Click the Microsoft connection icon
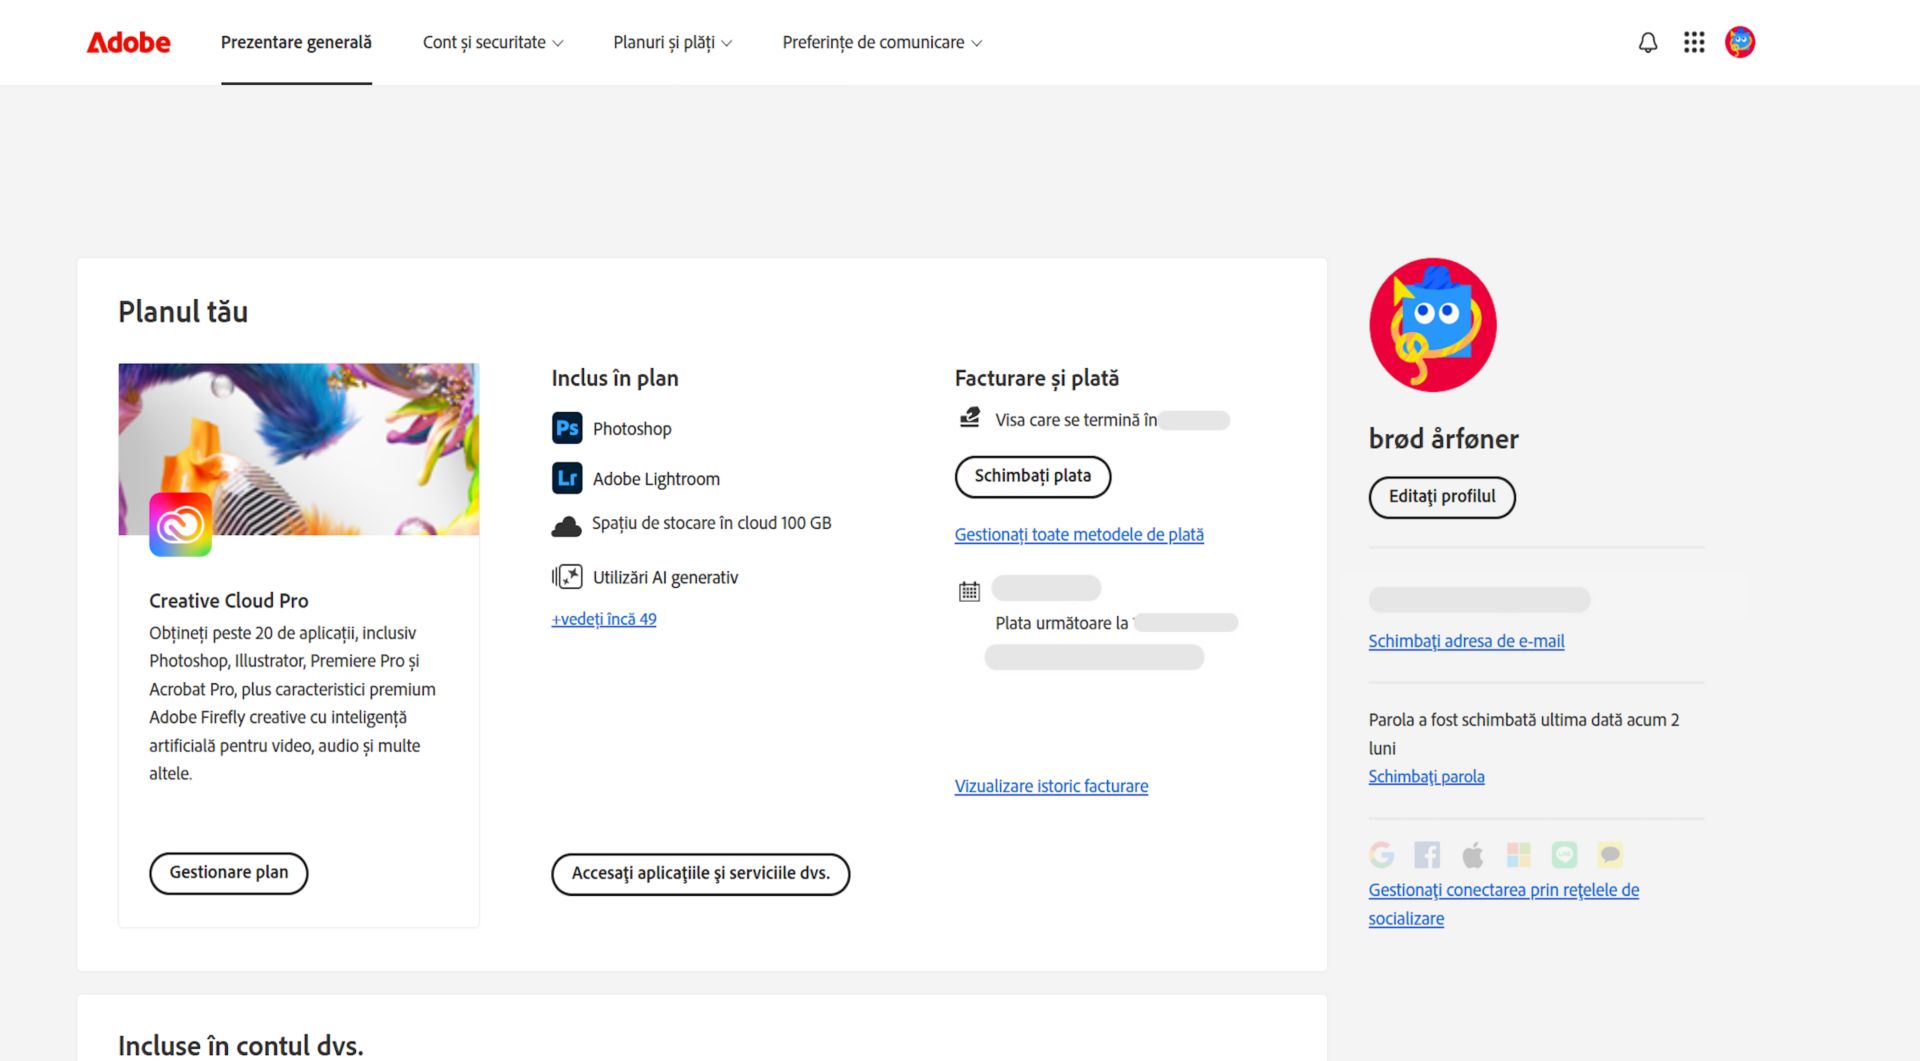The image size is (1920, 1061). tap(1519, 854)
